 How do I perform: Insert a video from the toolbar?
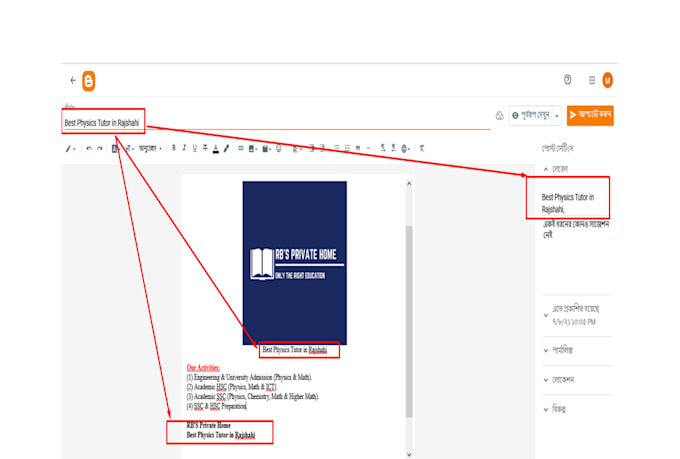point(266,149)
